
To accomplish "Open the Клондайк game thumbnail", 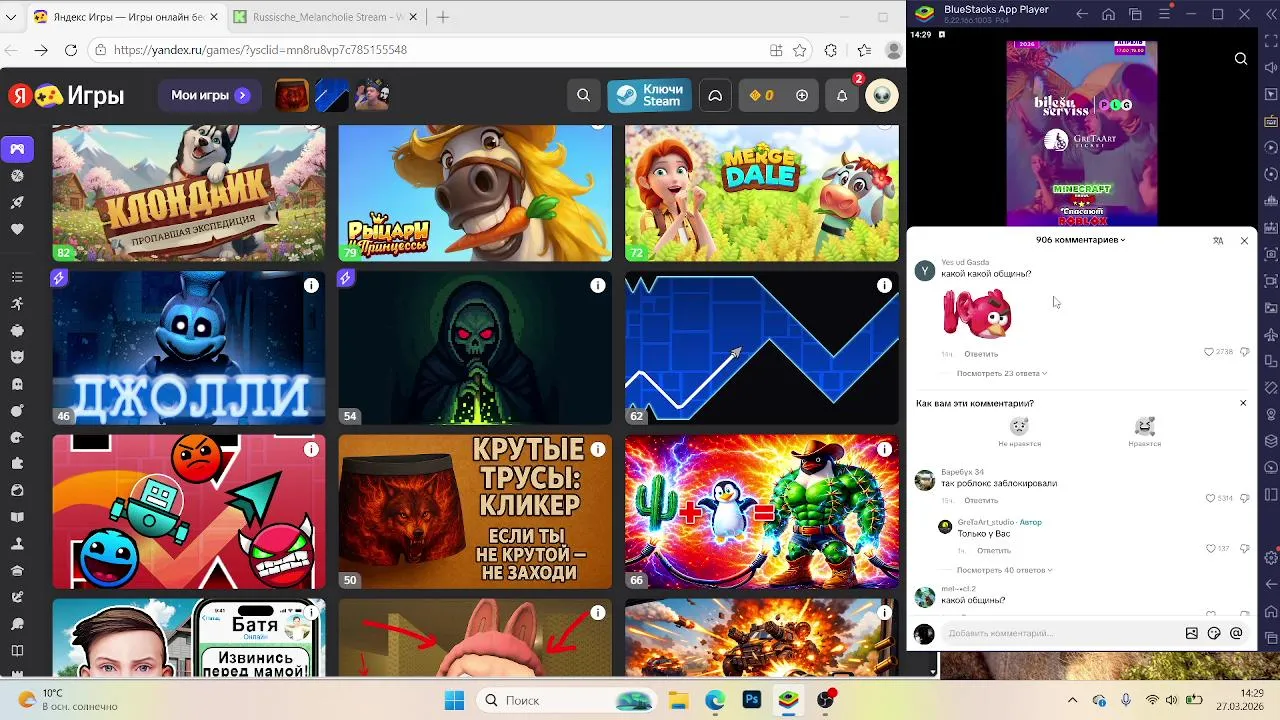I will coord(189,193).
